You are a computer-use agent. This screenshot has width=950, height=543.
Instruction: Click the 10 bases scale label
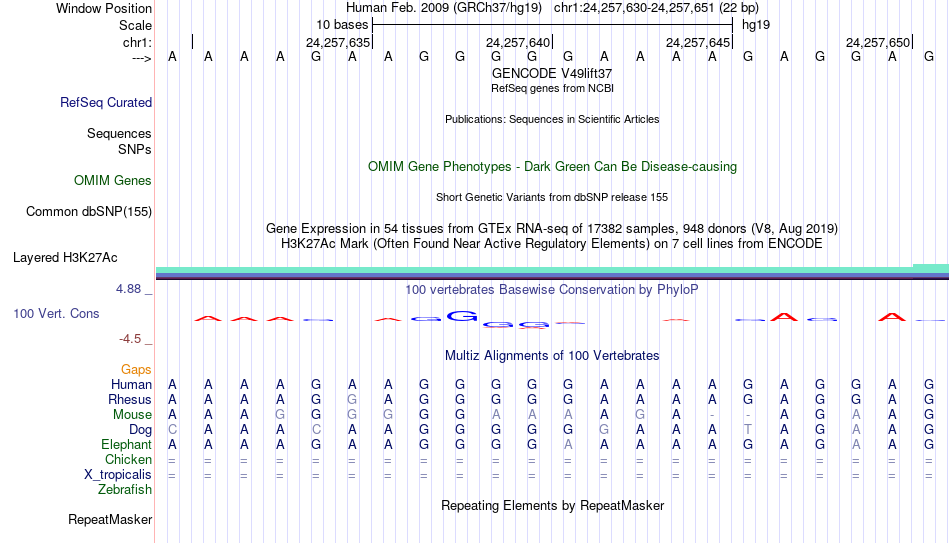[x=342, y=25]
